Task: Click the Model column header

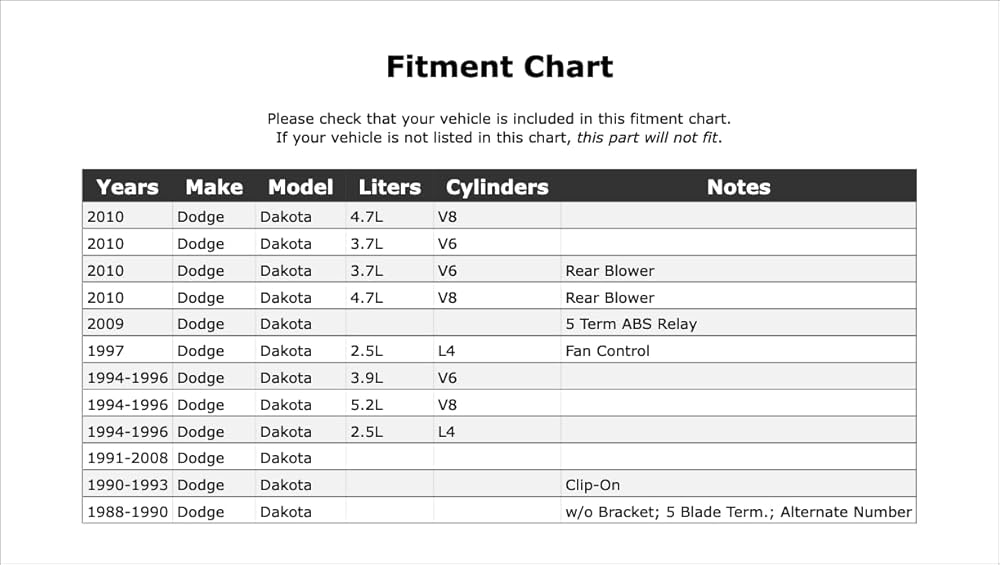Action: point(300,187)
